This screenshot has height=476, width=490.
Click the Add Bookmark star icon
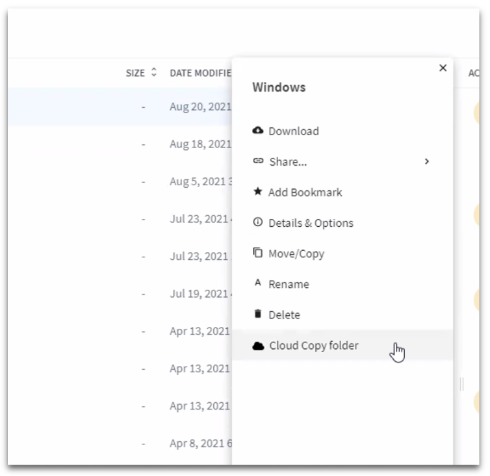[x=258, y=191]
